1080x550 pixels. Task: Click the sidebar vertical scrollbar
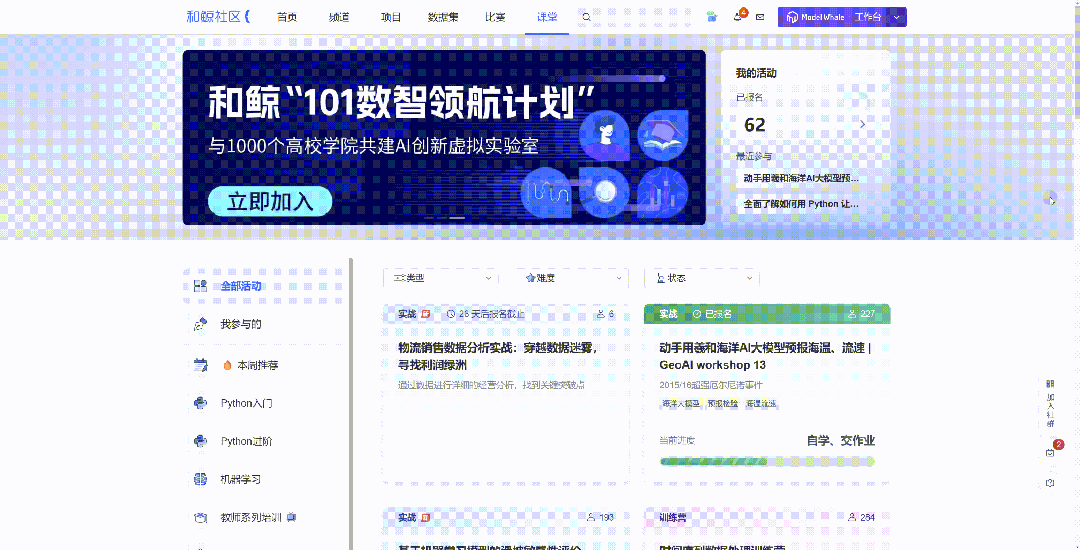351,404
